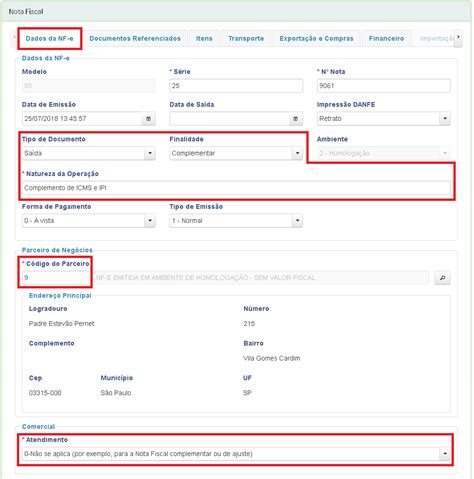Click the partner name field showing homologação notice

click(262, 278)
